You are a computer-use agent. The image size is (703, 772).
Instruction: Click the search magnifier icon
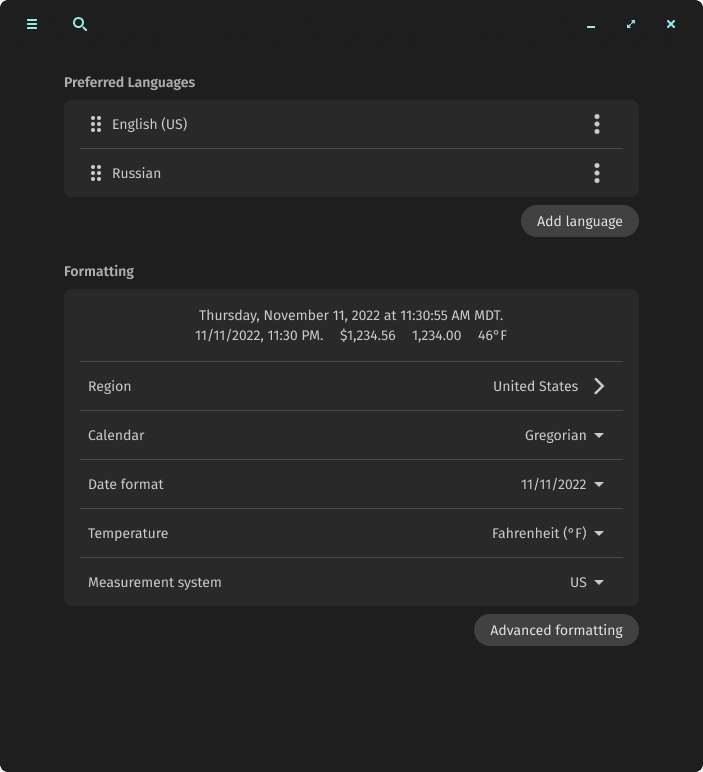tap(80, 24)
